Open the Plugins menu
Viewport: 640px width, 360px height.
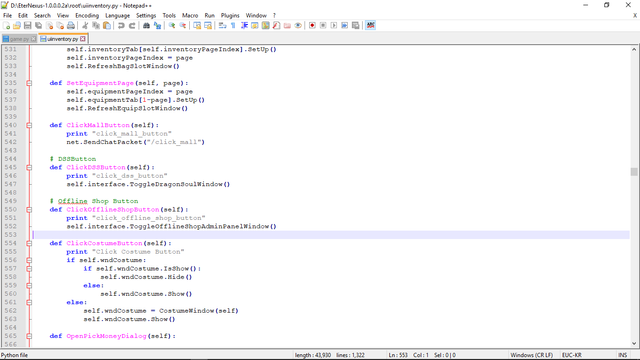coord(230,16)
